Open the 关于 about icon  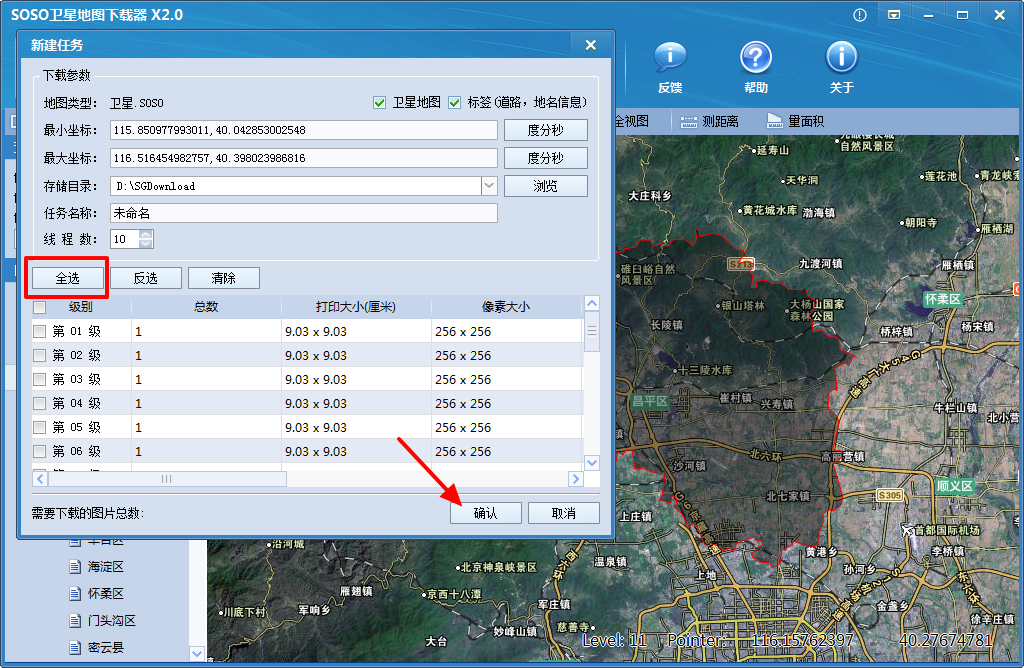click(x=842, y=59)
